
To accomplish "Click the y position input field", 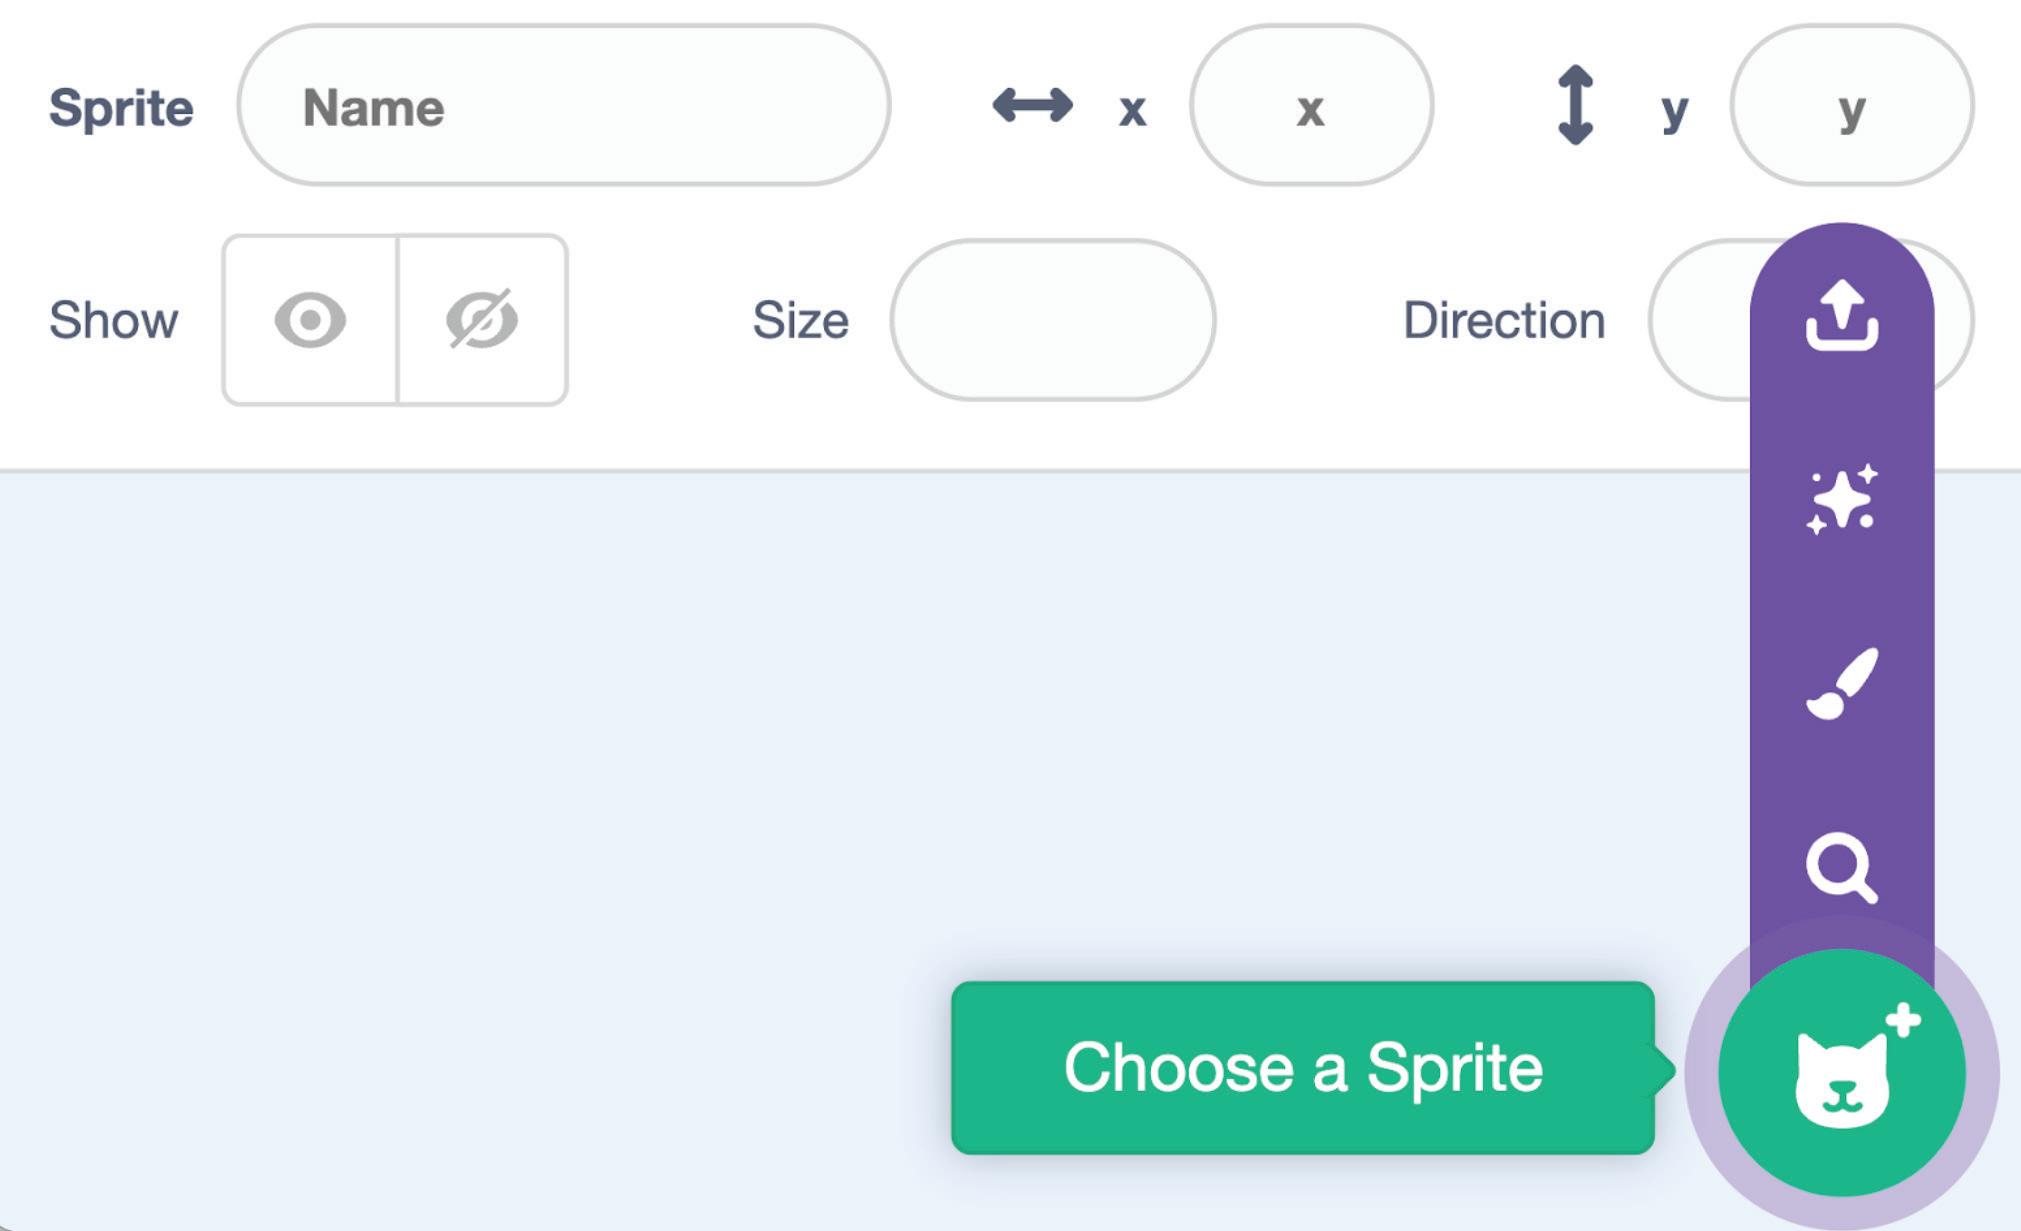I will (x=1851, y=106).
